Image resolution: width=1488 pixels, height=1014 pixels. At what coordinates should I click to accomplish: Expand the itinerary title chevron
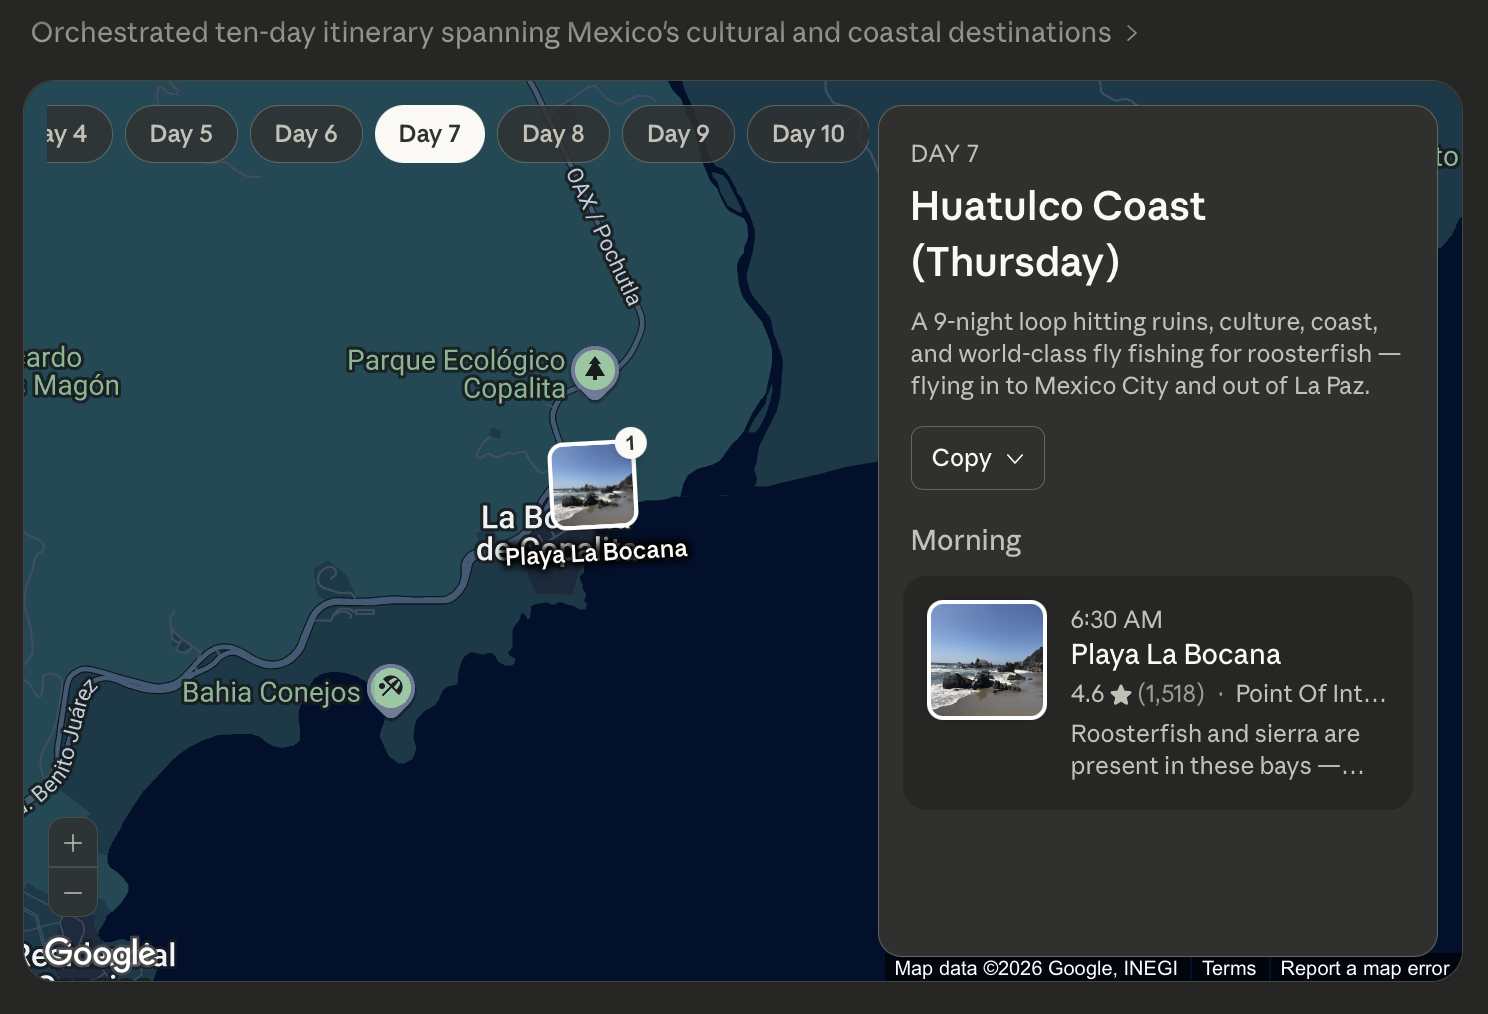coord(1132,33)
